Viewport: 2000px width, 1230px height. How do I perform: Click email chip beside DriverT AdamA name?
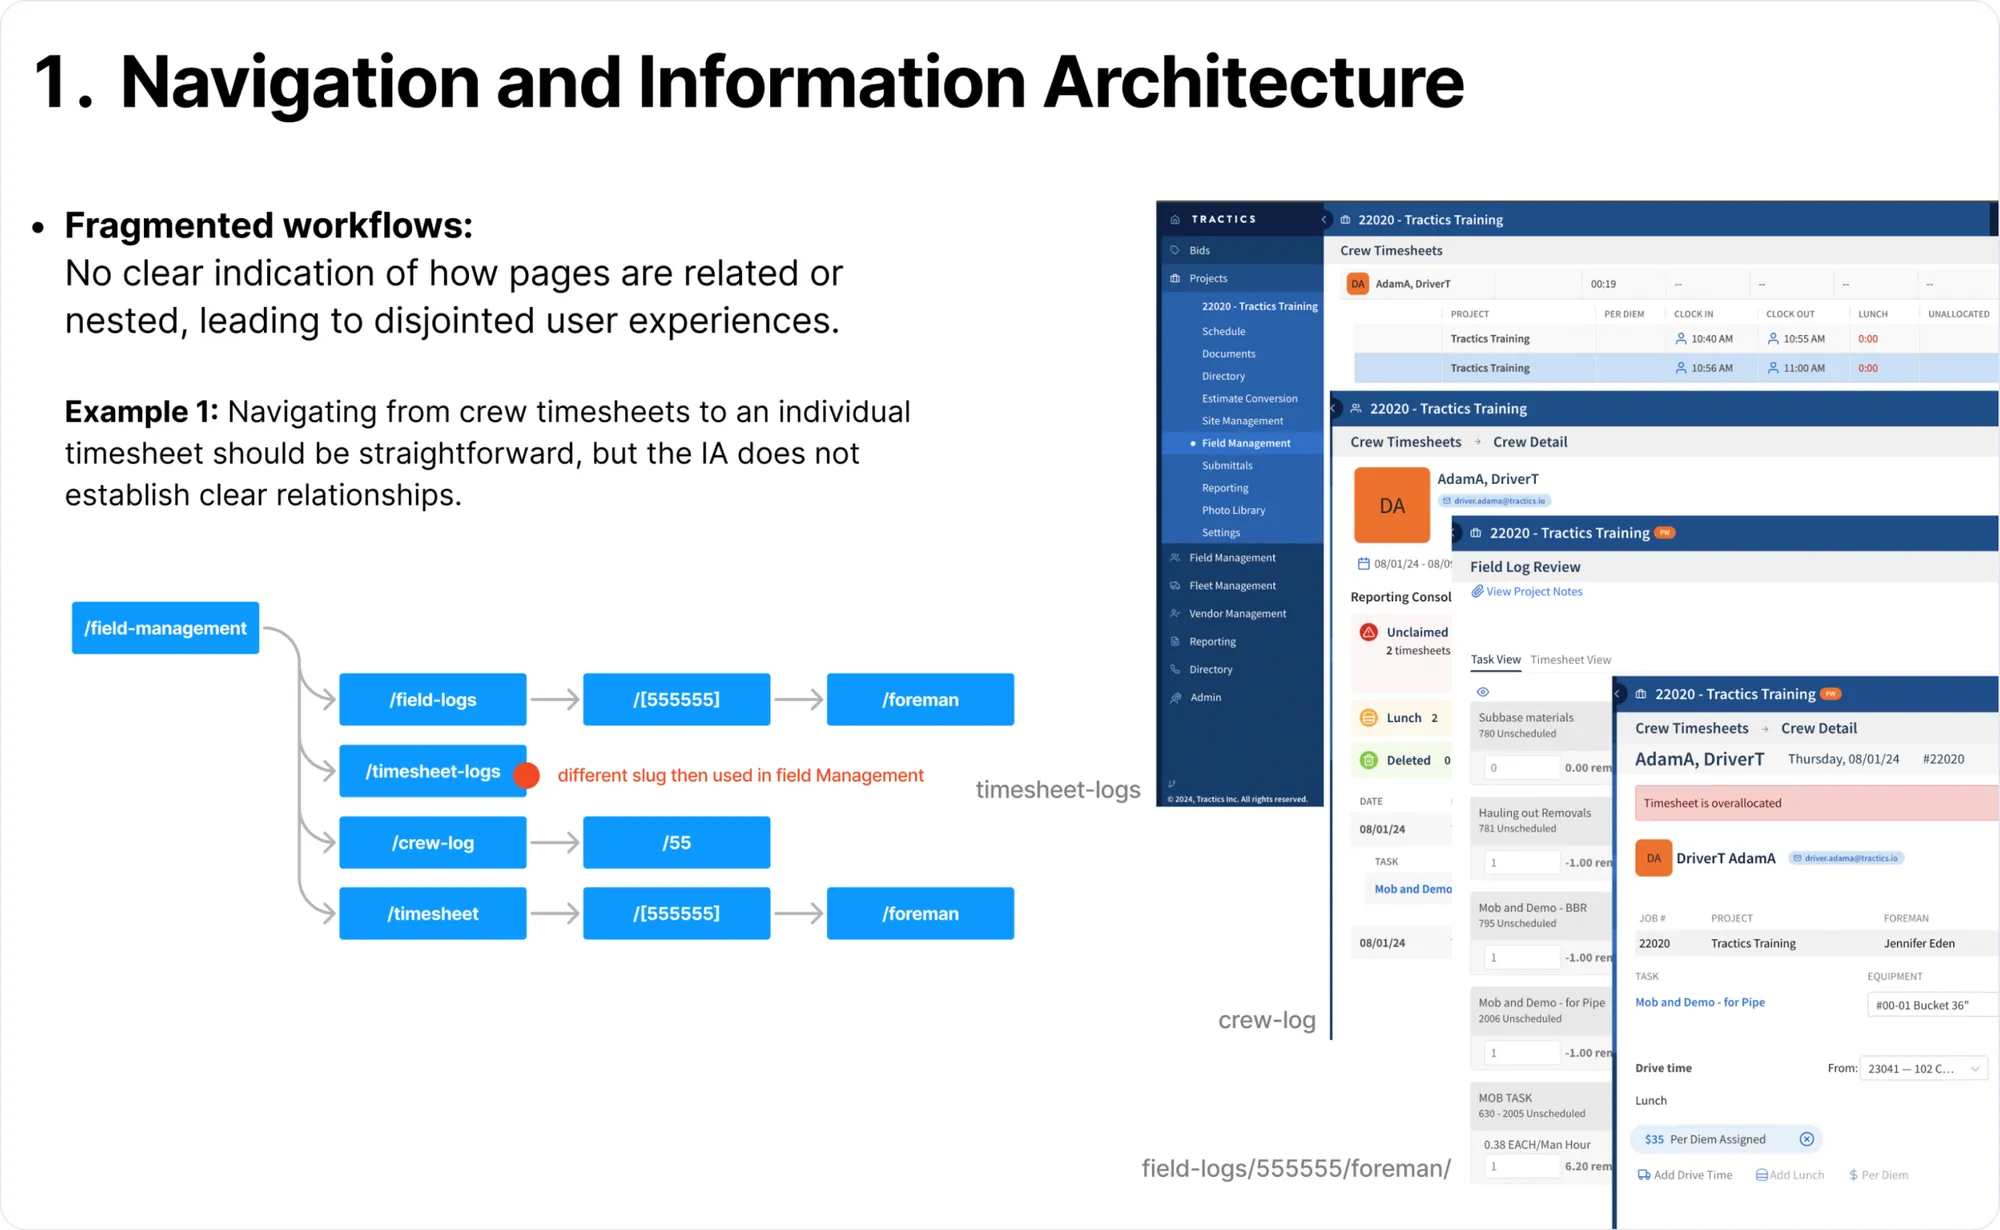pyautogui.click(x=1846, y=858)
